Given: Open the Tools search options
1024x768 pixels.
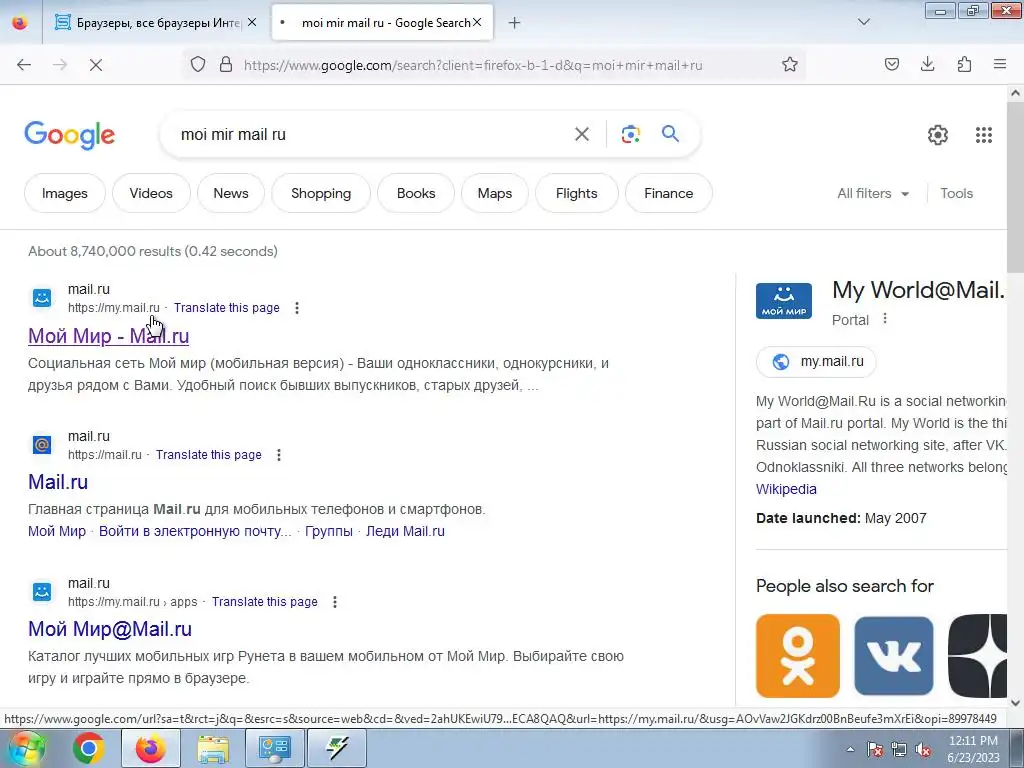Looking at the screenshot, I should (x=956, y=193).
